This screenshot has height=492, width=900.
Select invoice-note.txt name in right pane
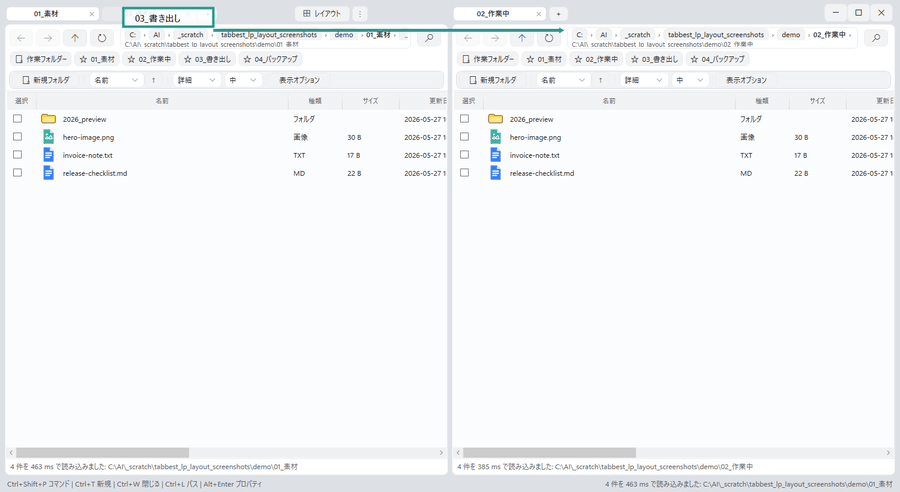tap(534, 156)
